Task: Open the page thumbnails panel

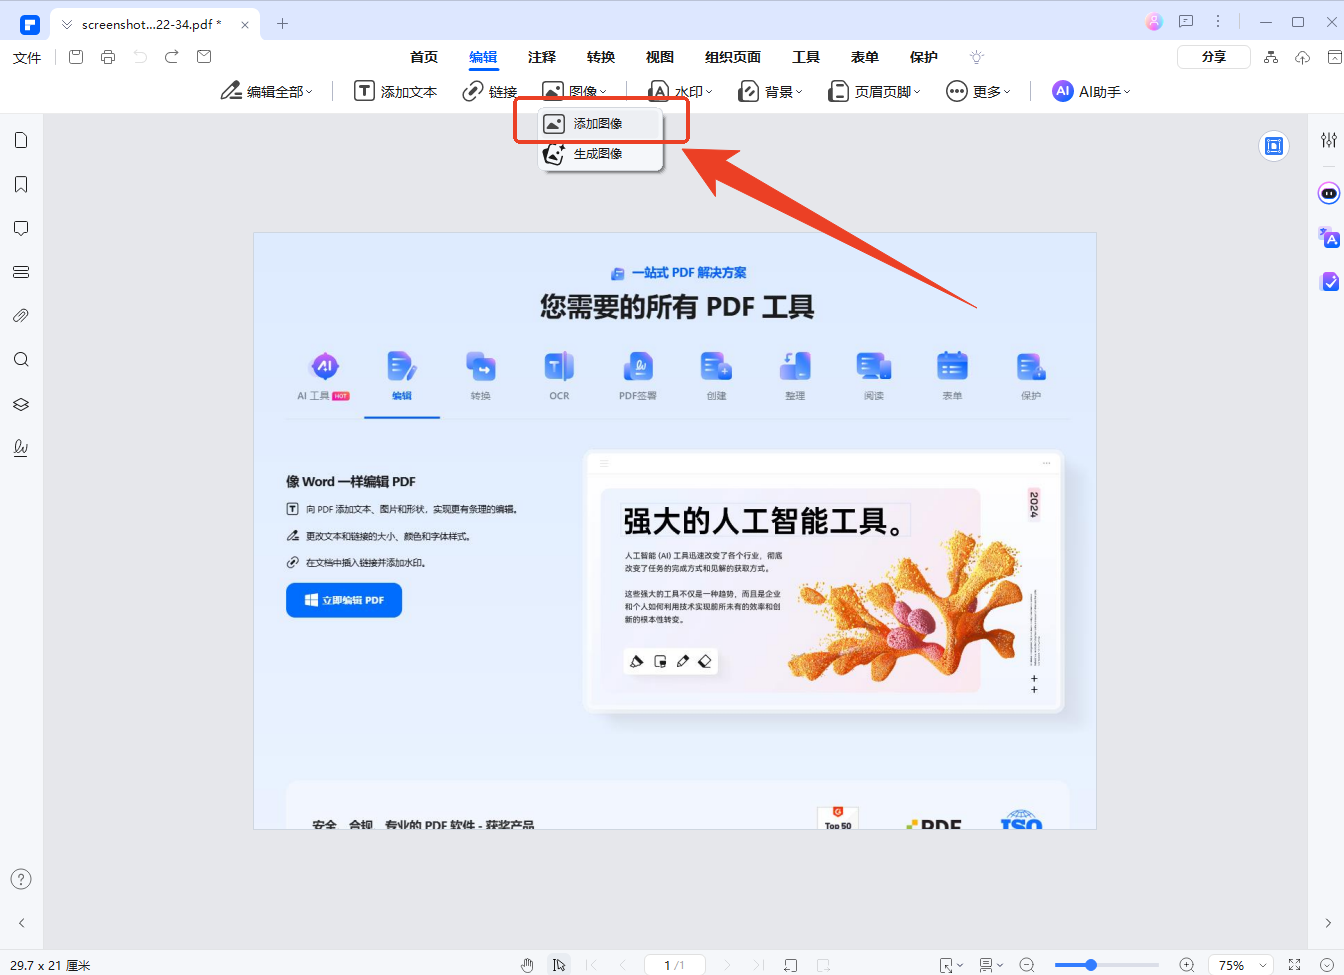Action: [20, 140]
